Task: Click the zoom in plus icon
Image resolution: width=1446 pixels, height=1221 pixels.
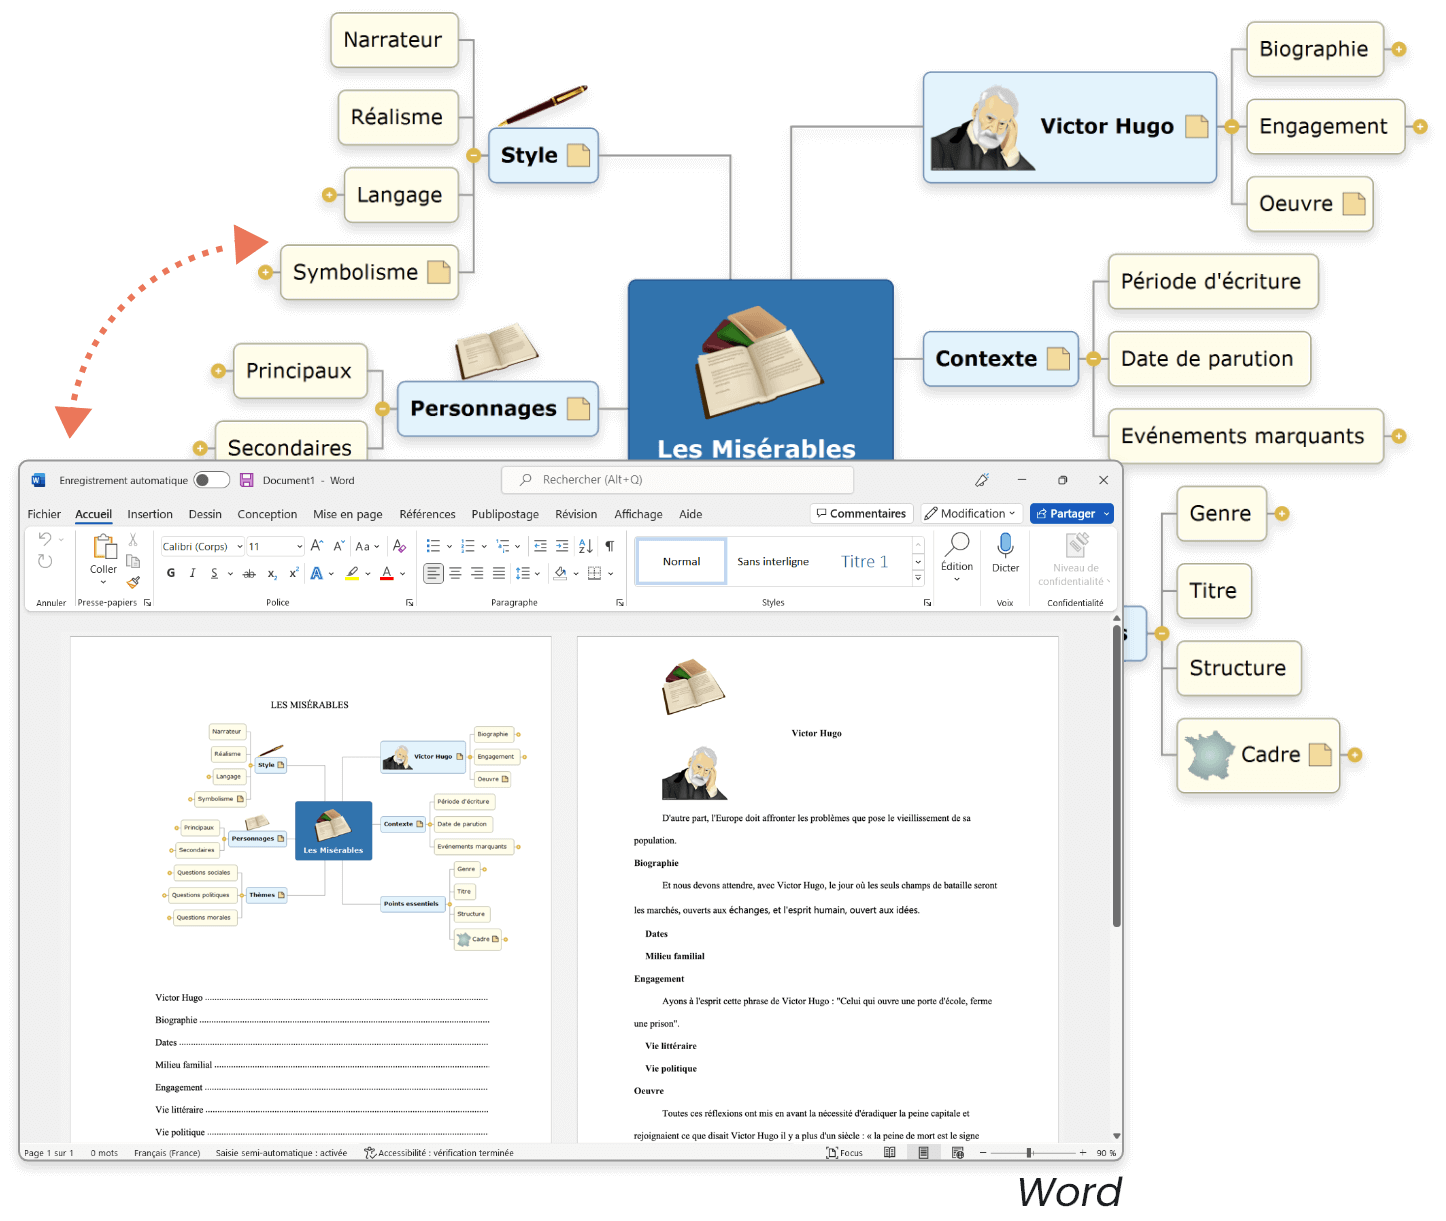Action: click(1083, 1153)
